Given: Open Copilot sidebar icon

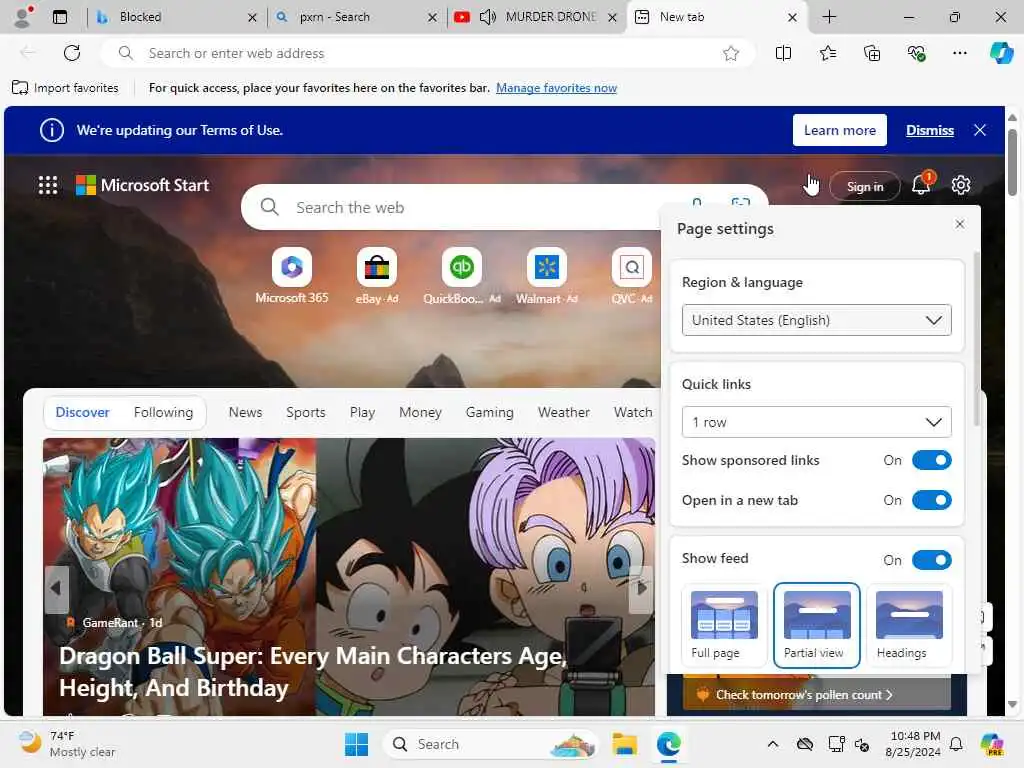Looking at the screenshot, I should point(1001,53).
